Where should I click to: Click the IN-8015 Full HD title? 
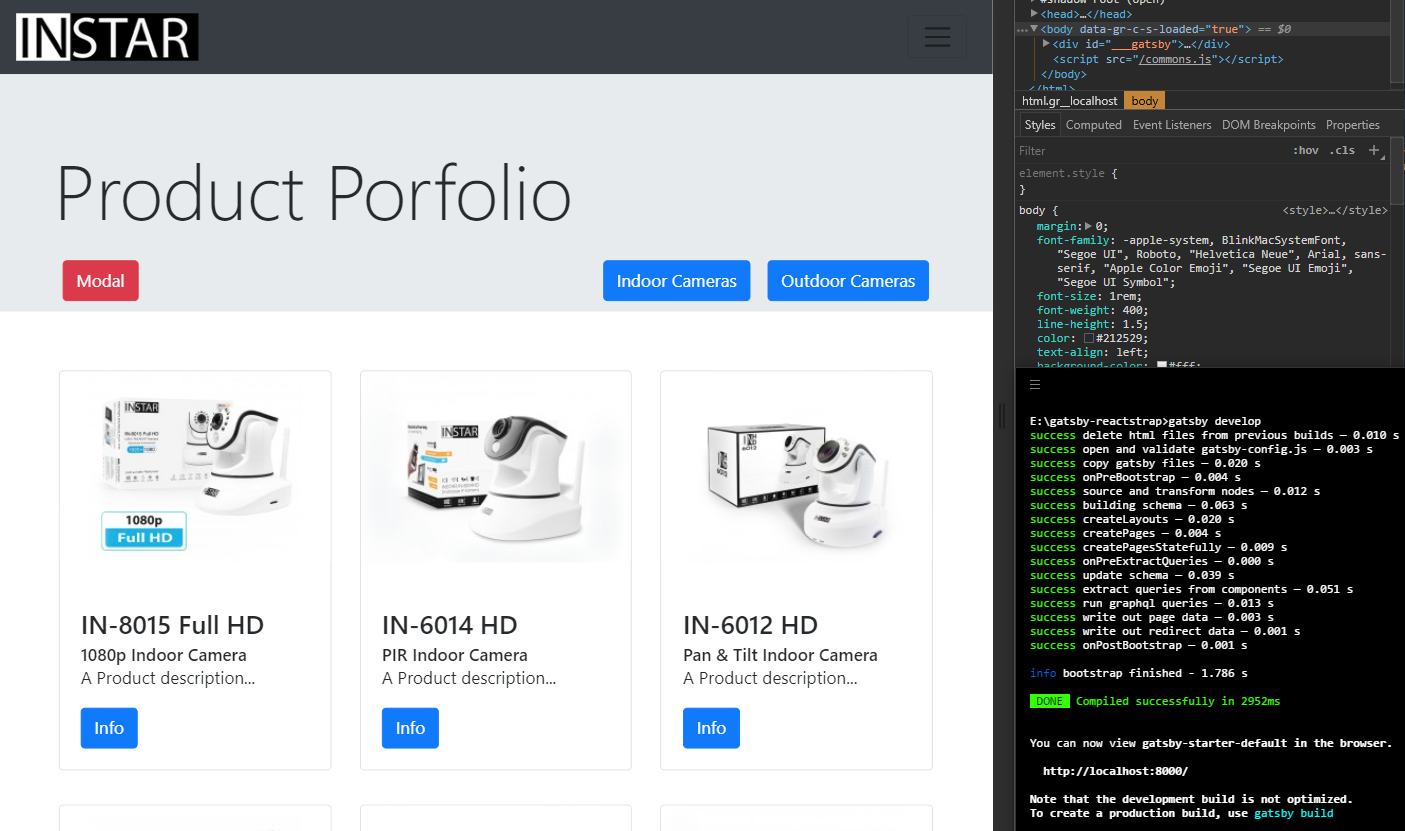point(172,626)
